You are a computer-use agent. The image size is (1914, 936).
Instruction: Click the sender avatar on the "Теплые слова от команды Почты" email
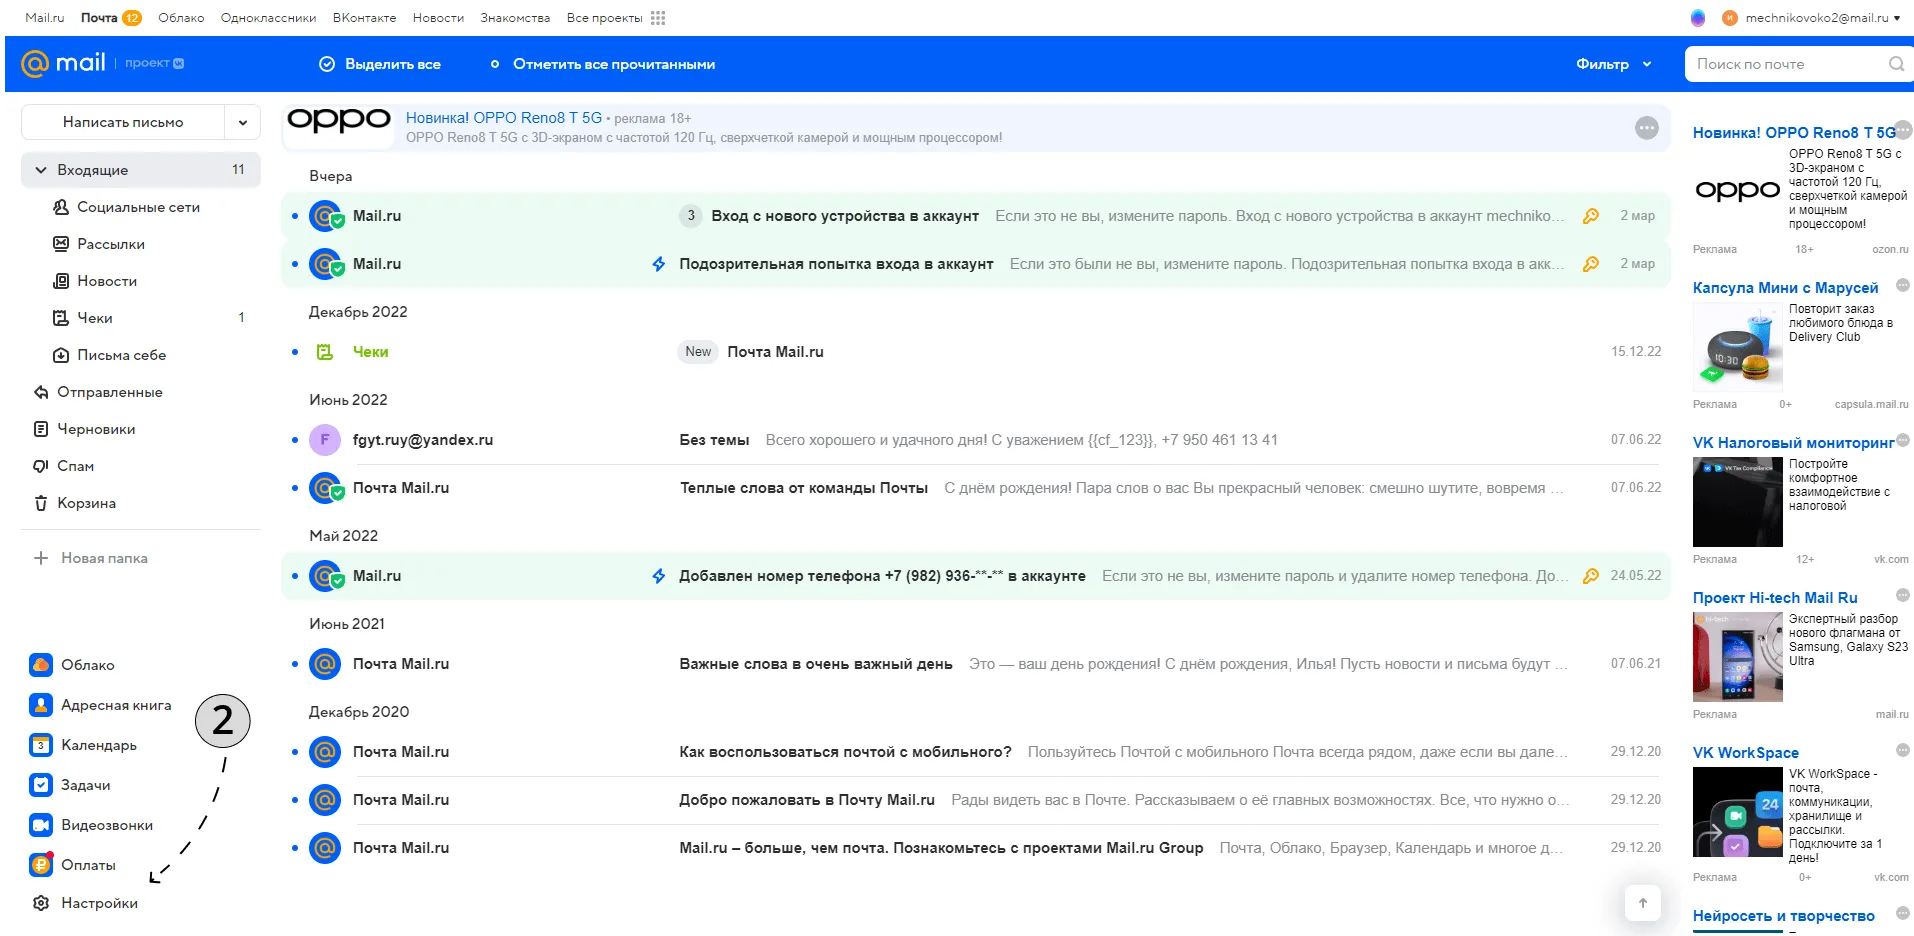325,488
